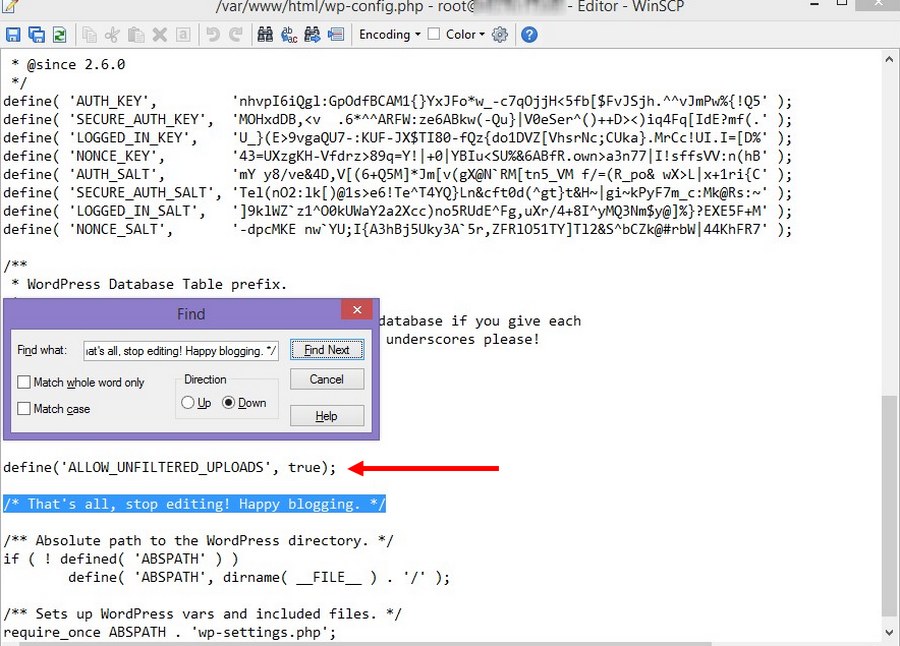This screenshot has height=646, width=900.
Task: Open WinSCP editor help
Action: (x=527, y=34)
